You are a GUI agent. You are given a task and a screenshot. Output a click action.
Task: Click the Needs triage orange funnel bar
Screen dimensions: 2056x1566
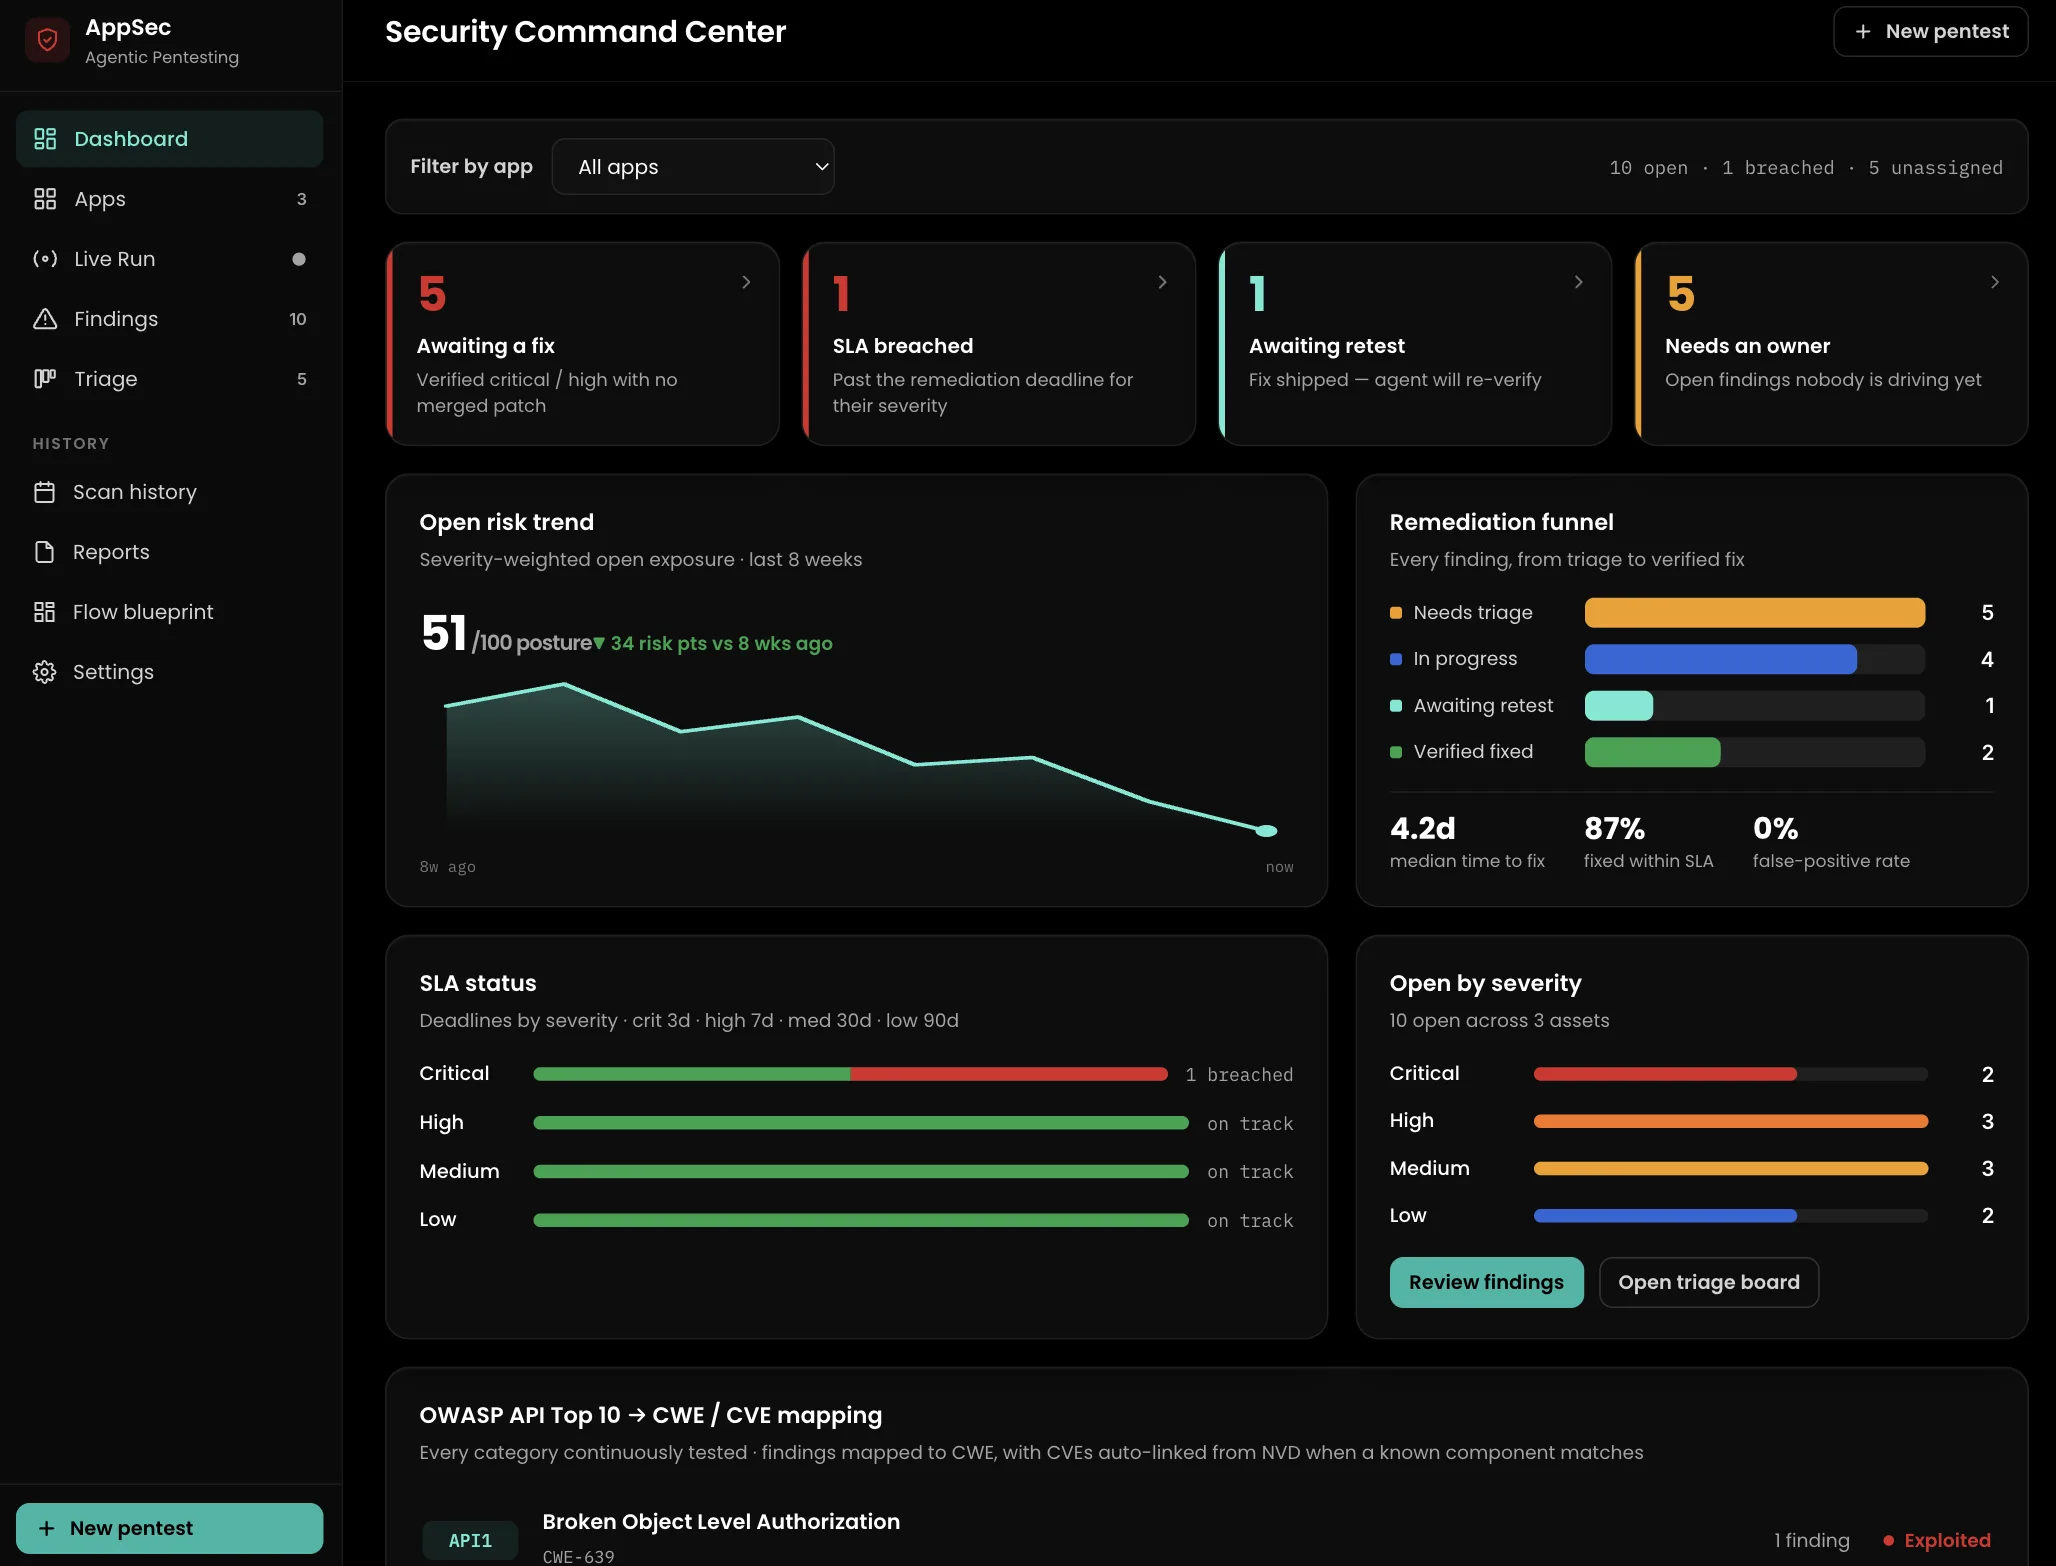pos(1755,613)
